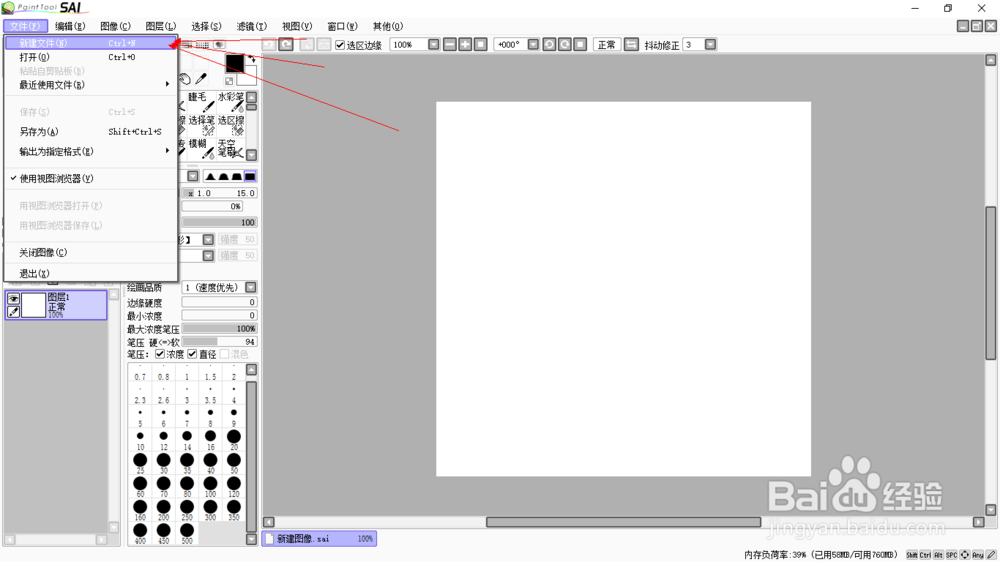Reset zoom with square button after plus
The width and height of the screenshot is (1000, 562).
[481, 44]
